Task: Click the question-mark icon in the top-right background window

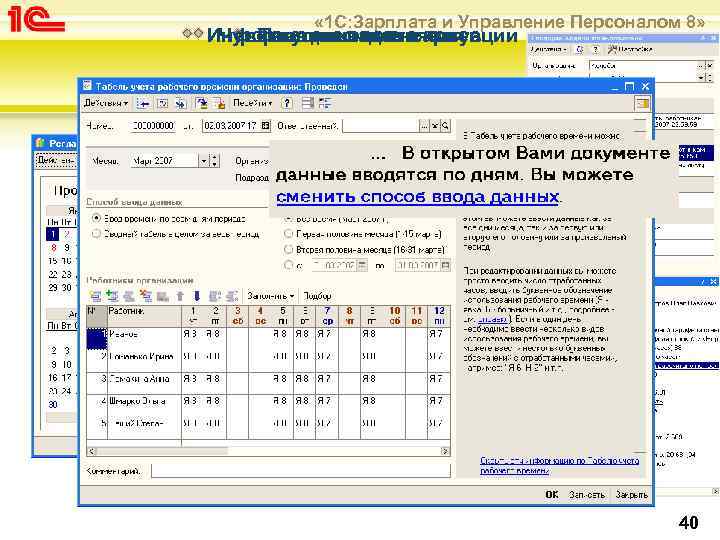Action: 596,49
